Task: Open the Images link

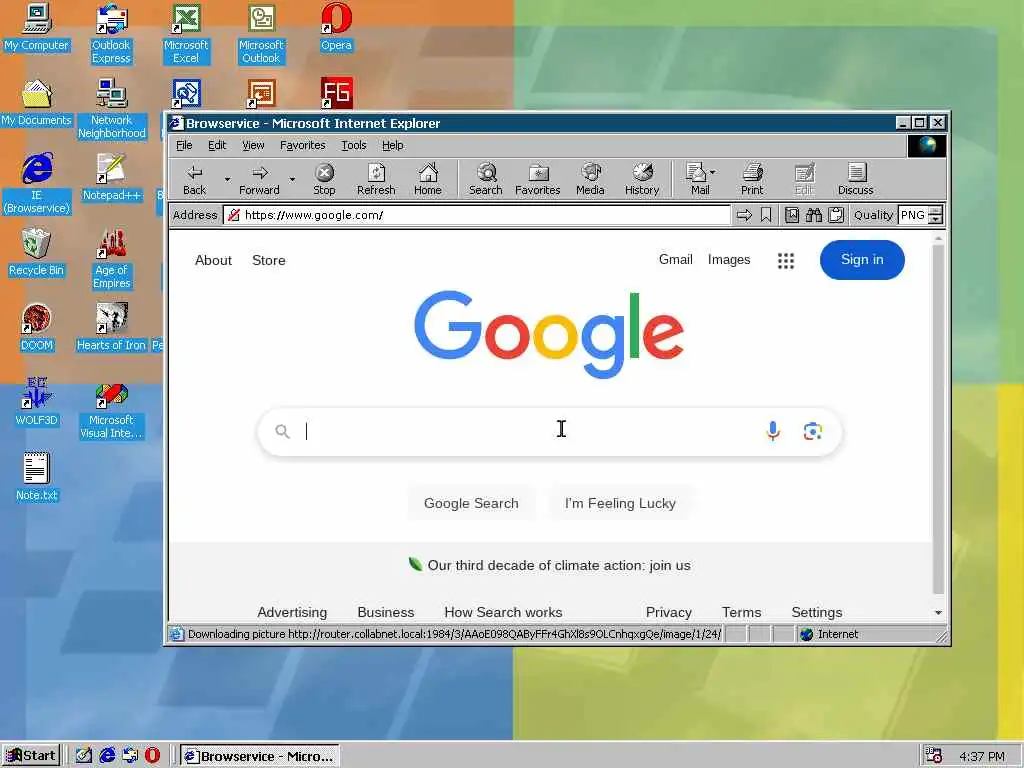Action: tap(729, 260)
